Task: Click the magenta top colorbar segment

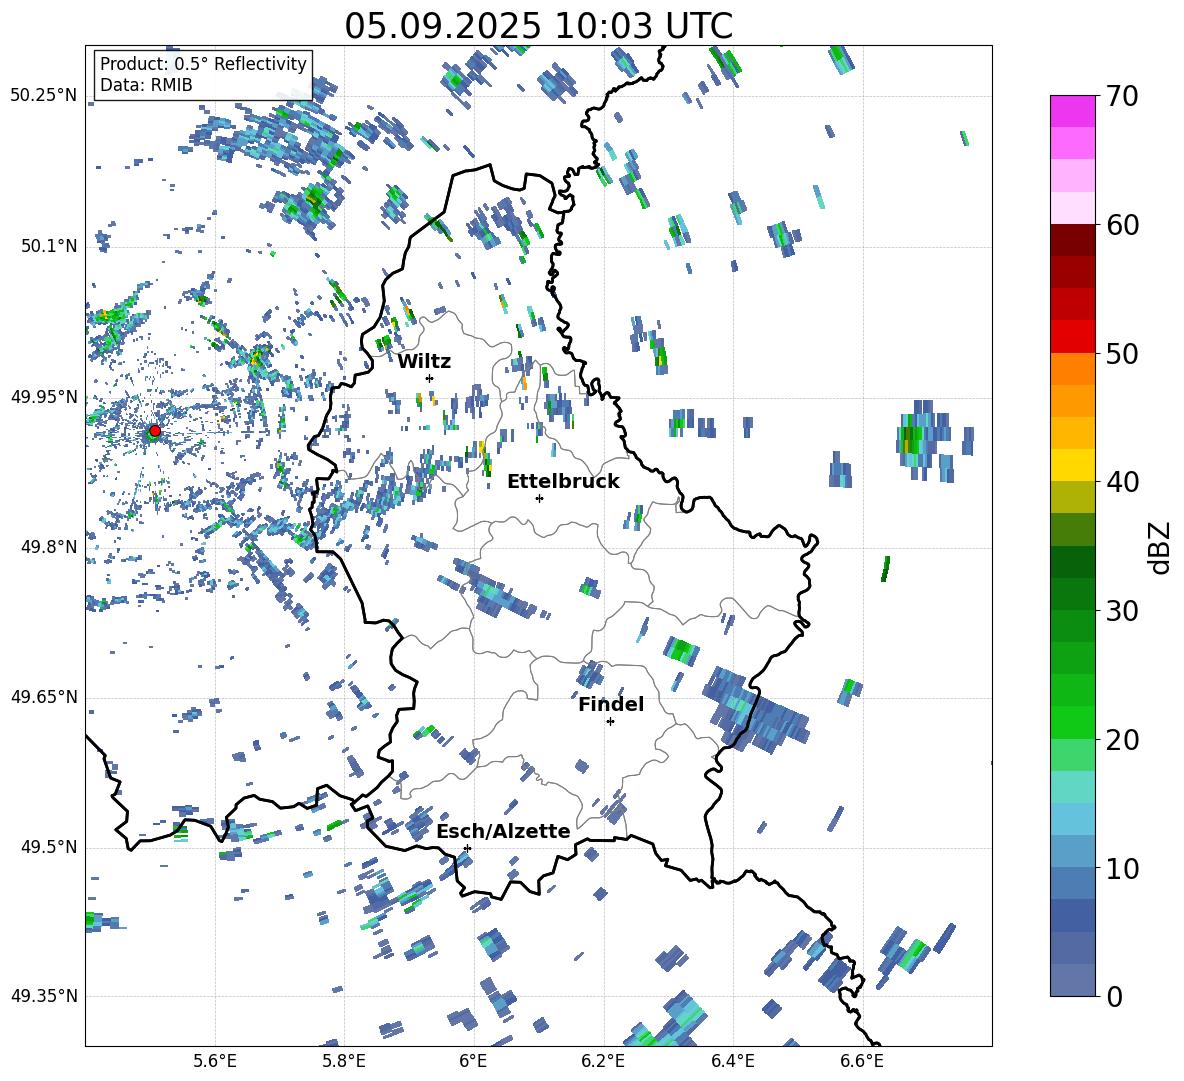Action: 1072,111
